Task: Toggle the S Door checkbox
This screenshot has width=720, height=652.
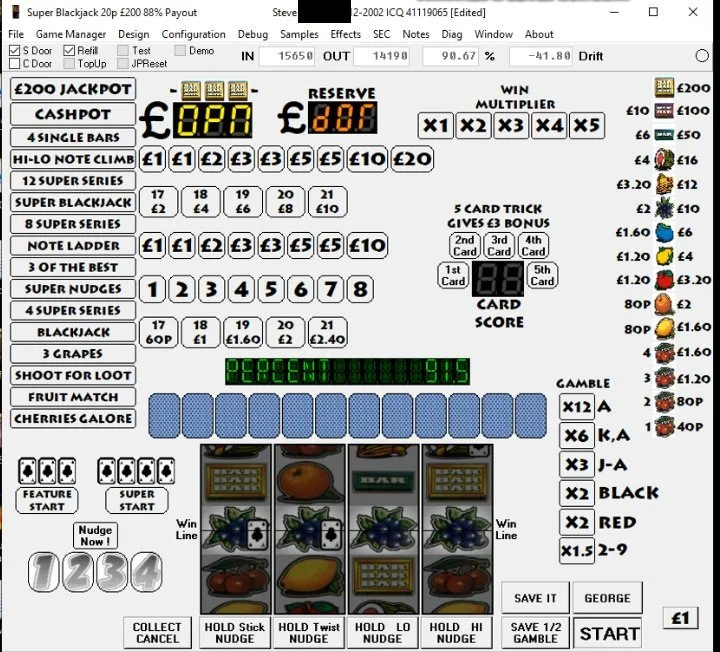Action: pos(15,51)
